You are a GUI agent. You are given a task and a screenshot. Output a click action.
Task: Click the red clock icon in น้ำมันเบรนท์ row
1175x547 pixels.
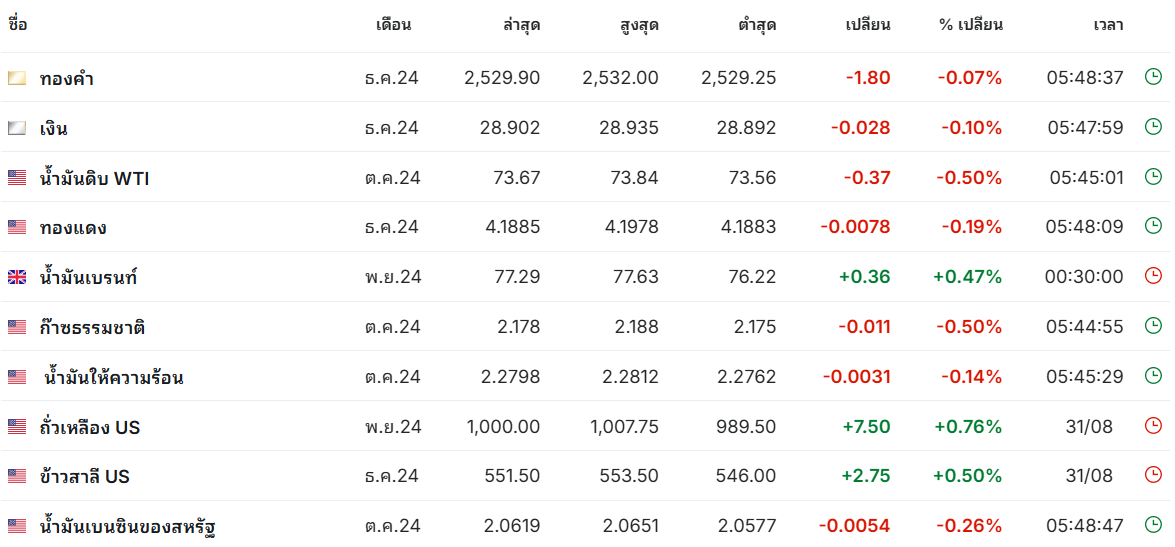(1153, 276)
